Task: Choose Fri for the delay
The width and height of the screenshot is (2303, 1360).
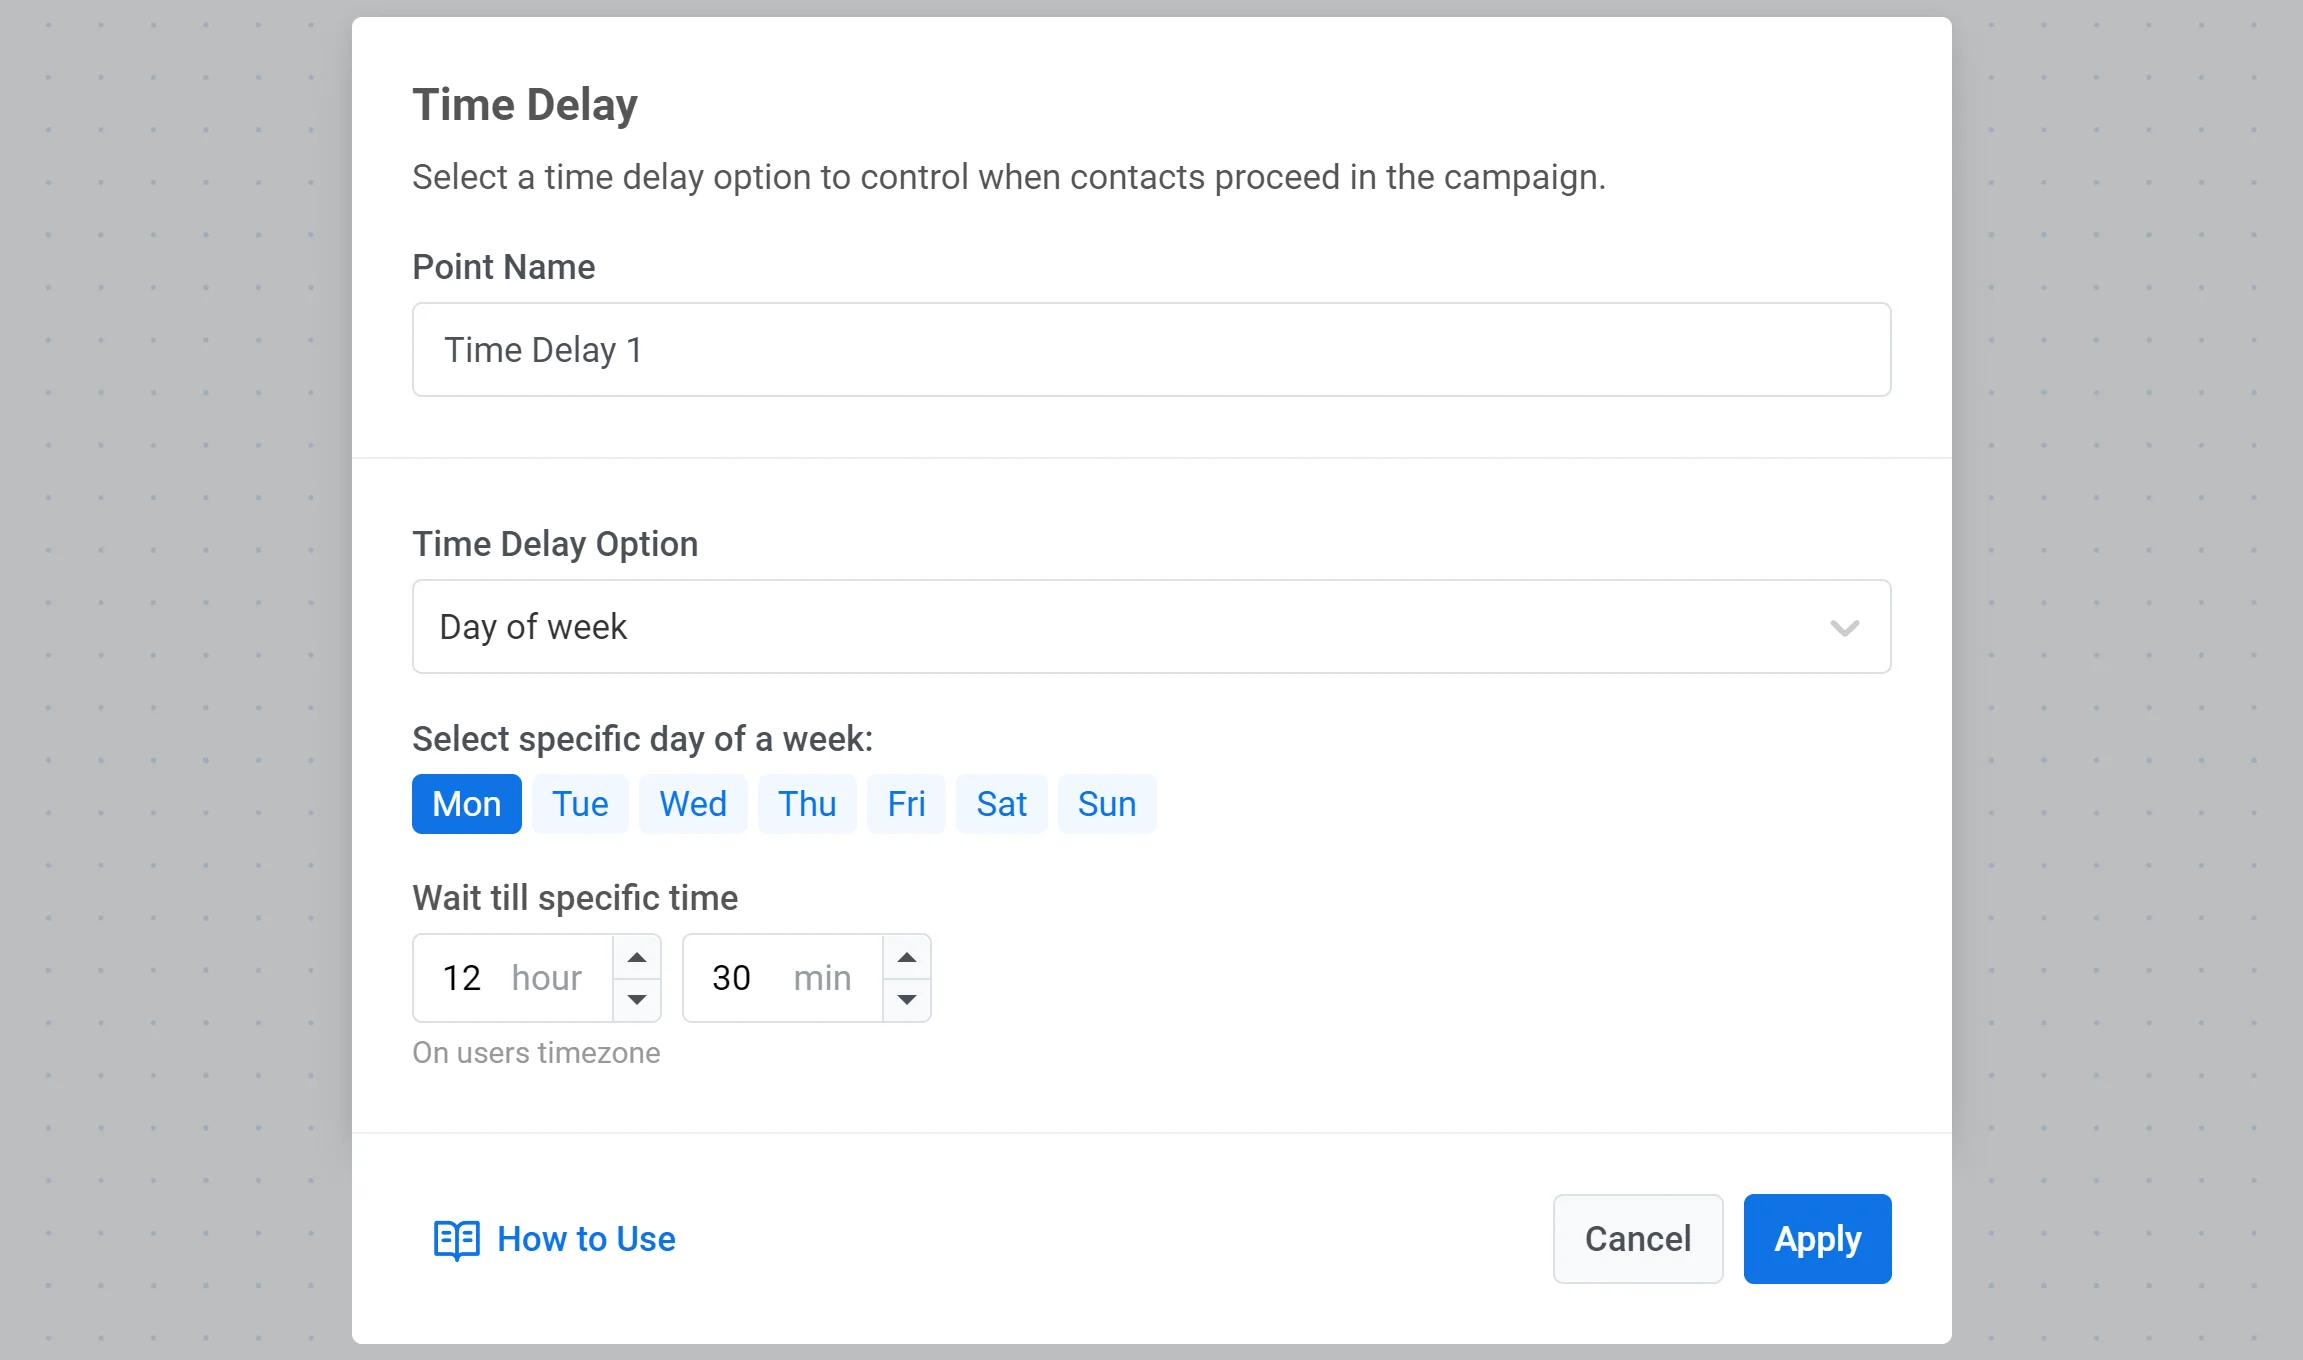Action: tap(906, 804)
